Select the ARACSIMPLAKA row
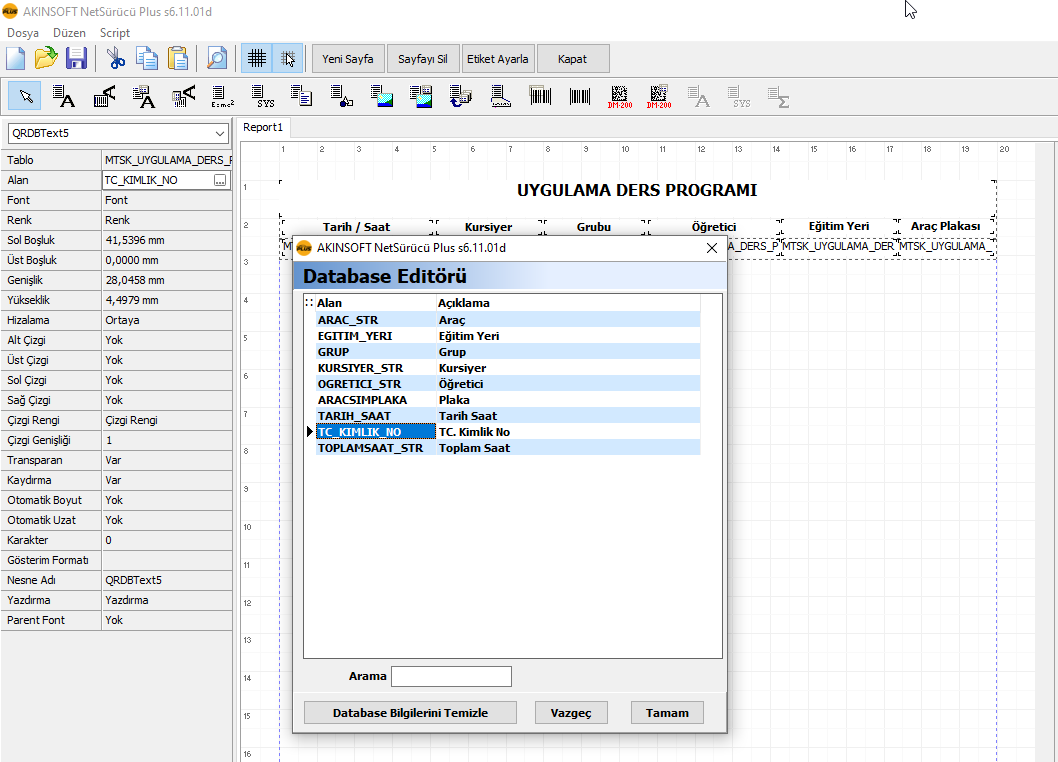This screenshot has width=1058, height=762. pyautogui.click(x=507, y=400)
